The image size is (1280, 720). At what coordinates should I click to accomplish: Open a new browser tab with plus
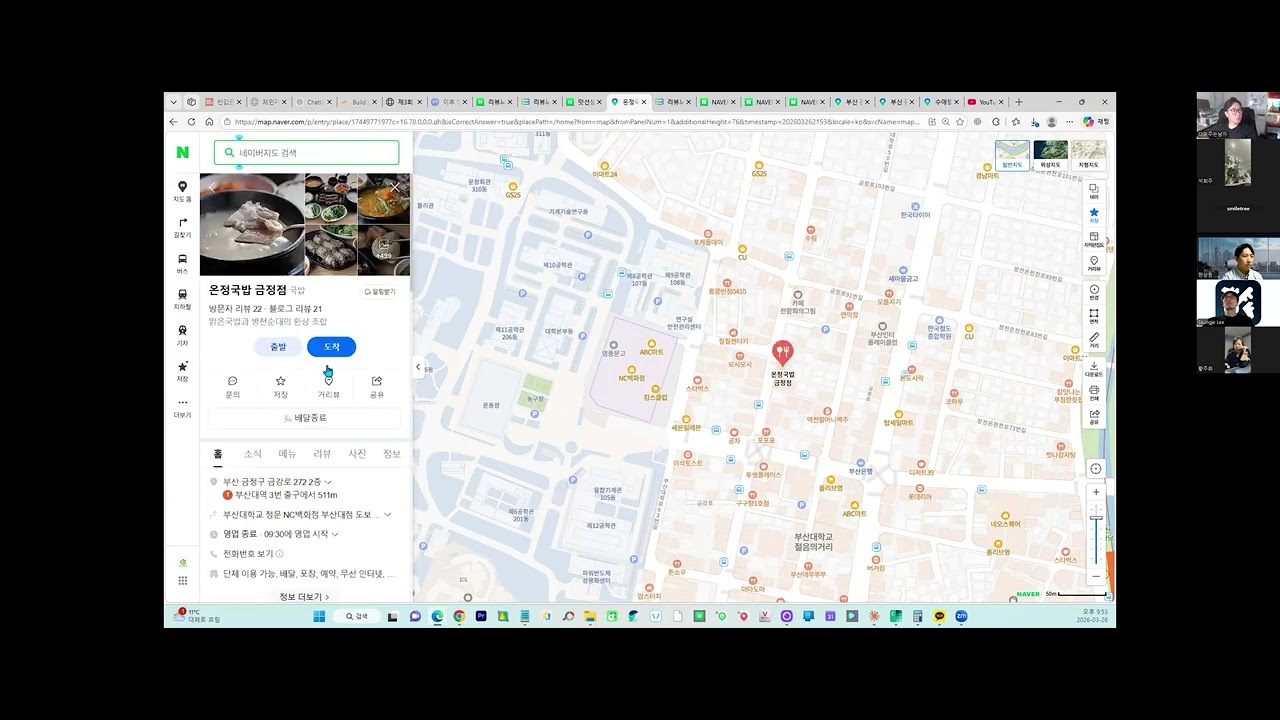tap(1019, 102)
